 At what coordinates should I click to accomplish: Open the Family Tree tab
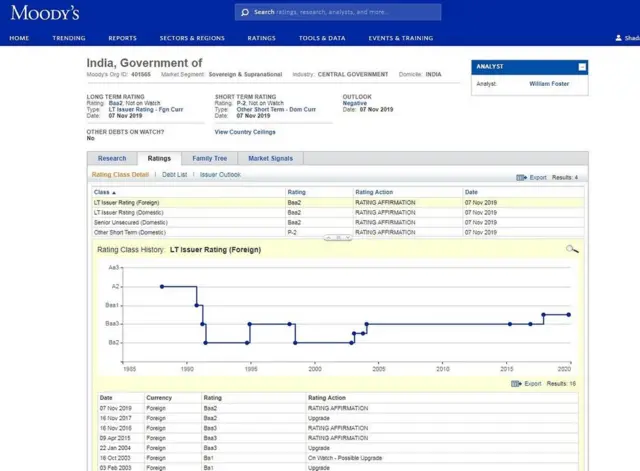point(209,158)
